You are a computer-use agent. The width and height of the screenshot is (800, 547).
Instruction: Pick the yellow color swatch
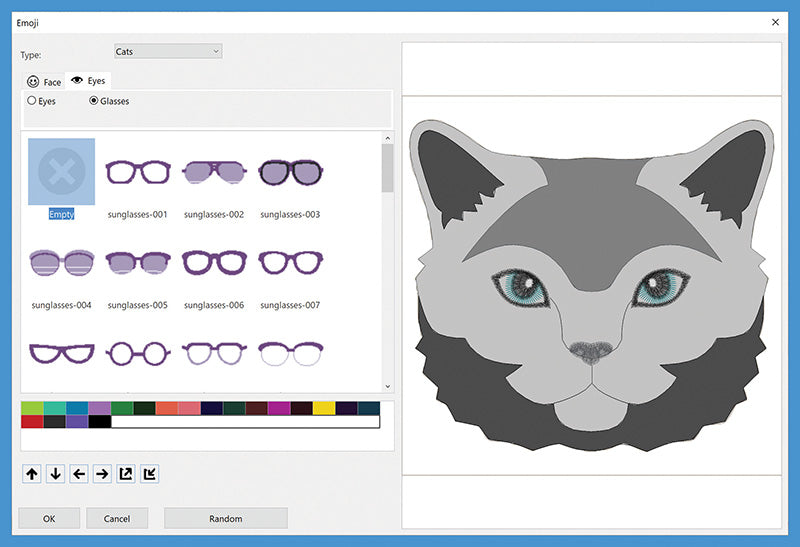click(x=323, y=408)
